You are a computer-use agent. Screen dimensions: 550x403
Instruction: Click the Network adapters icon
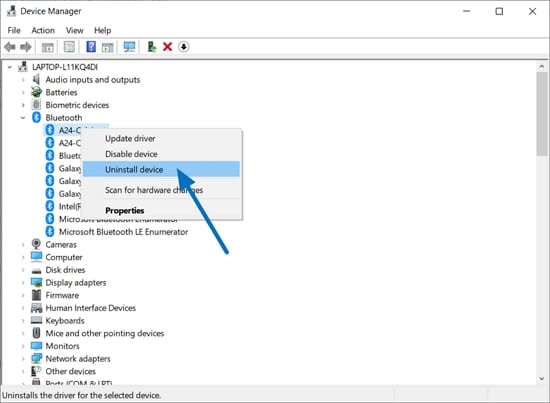click(36, 358)
